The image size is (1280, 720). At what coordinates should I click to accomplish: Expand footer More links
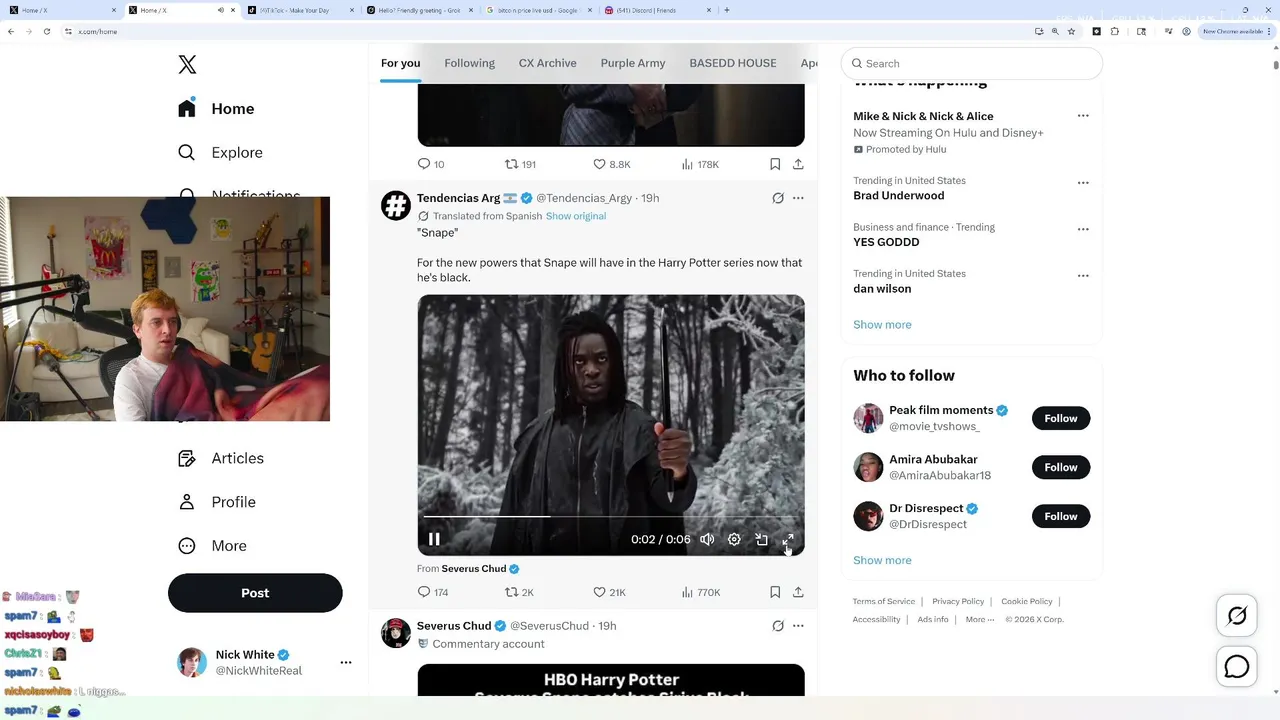(980, 619)
